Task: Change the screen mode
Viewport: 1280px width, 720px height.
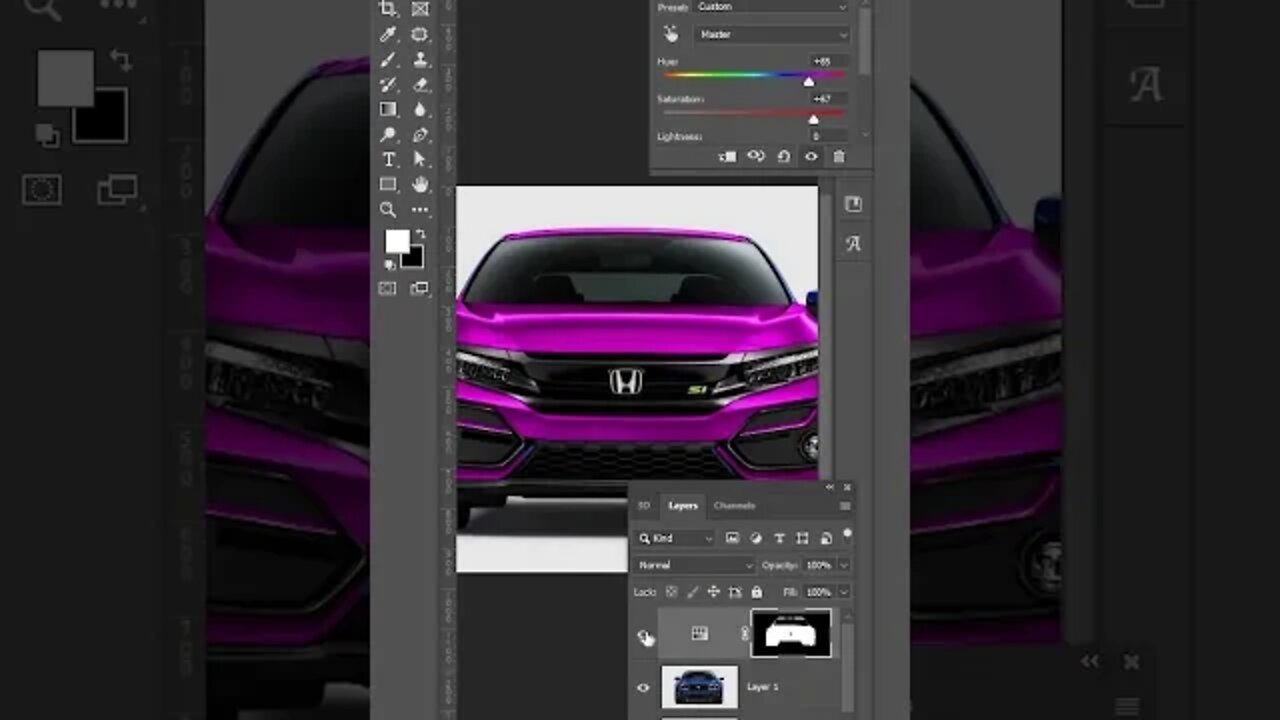Action: [x=420, y=289]
